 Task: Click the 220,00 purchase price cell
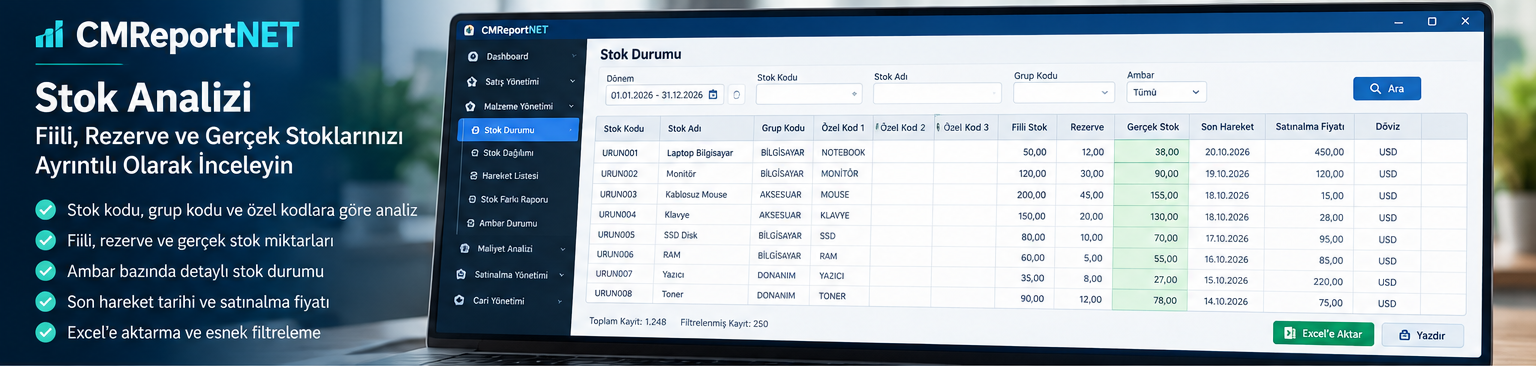(1329, 281)
